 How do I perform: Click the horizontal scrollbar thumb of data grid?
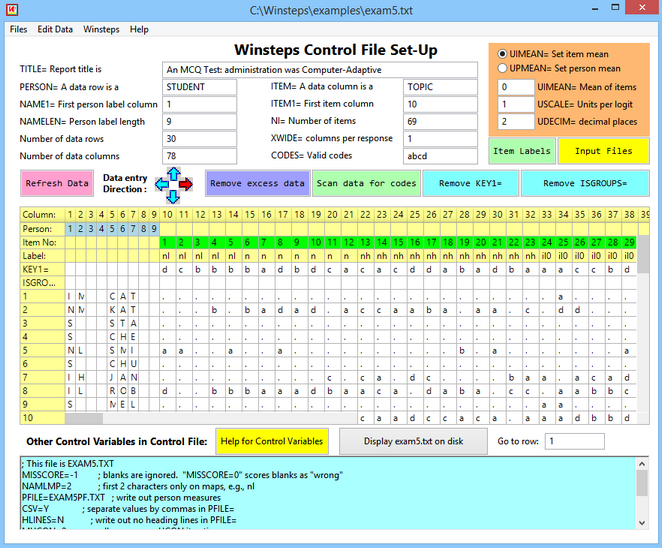pos(84,418)
